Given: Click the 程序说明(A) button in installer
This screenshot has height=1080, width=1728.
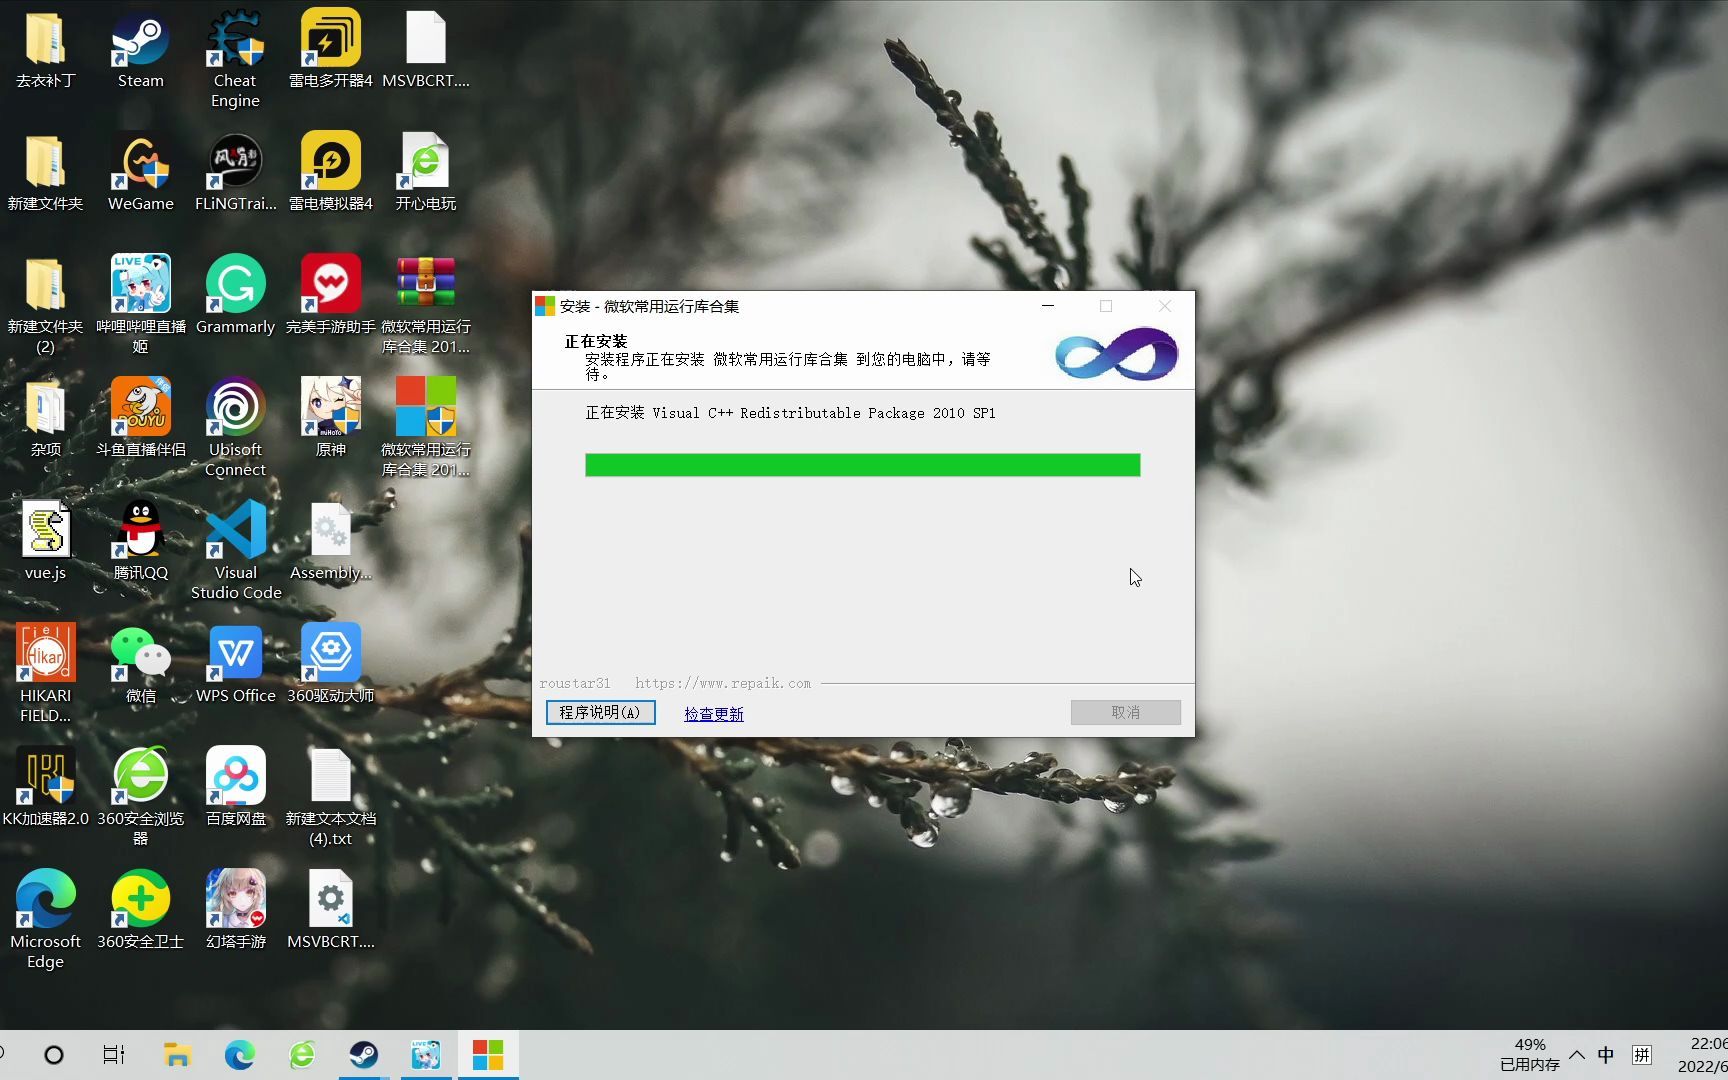Looking at the screenshot, I should [600, 712].
